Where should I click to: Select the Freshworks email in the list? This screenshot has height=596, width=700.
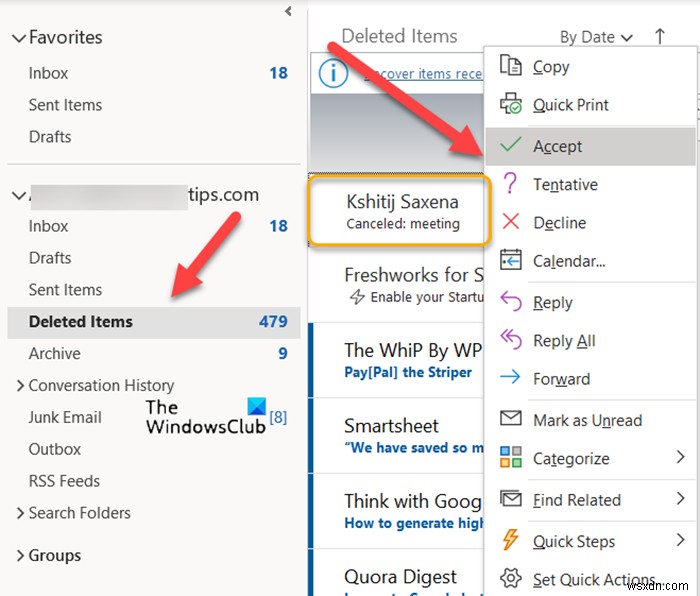[396, 285]
